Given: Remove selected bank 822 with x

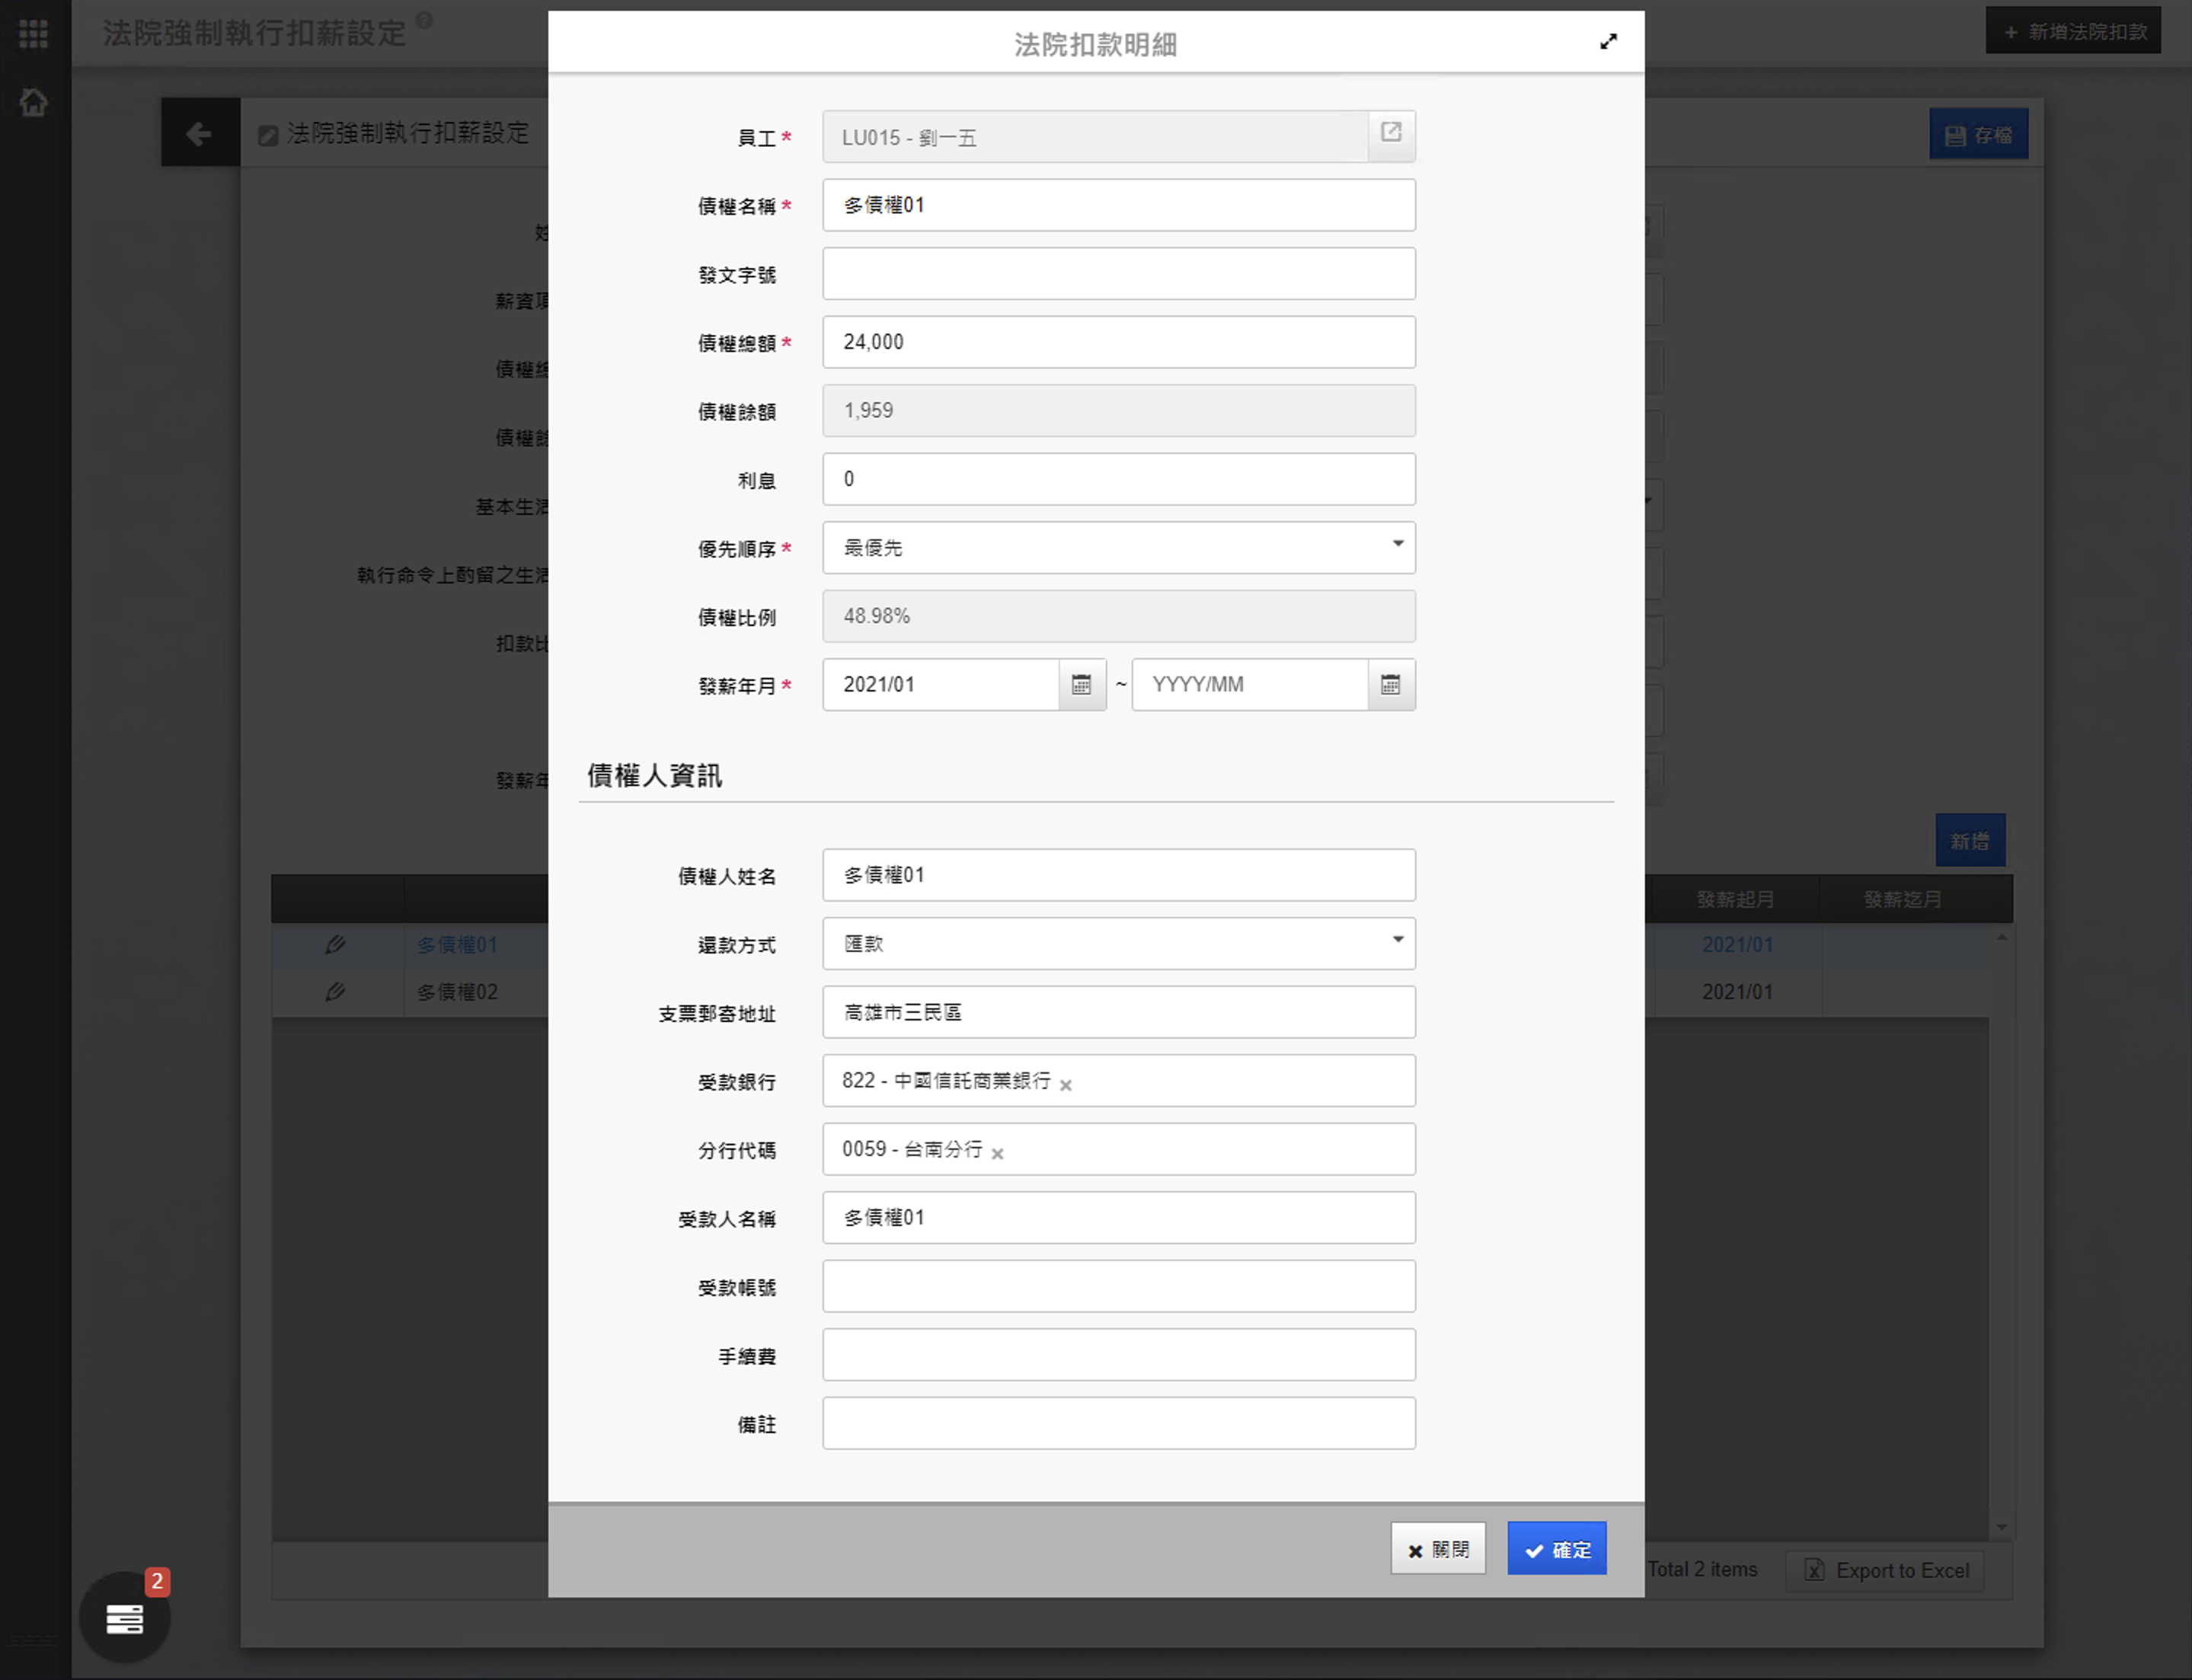Looking at the screenshot, I should coord(1066,1085).
